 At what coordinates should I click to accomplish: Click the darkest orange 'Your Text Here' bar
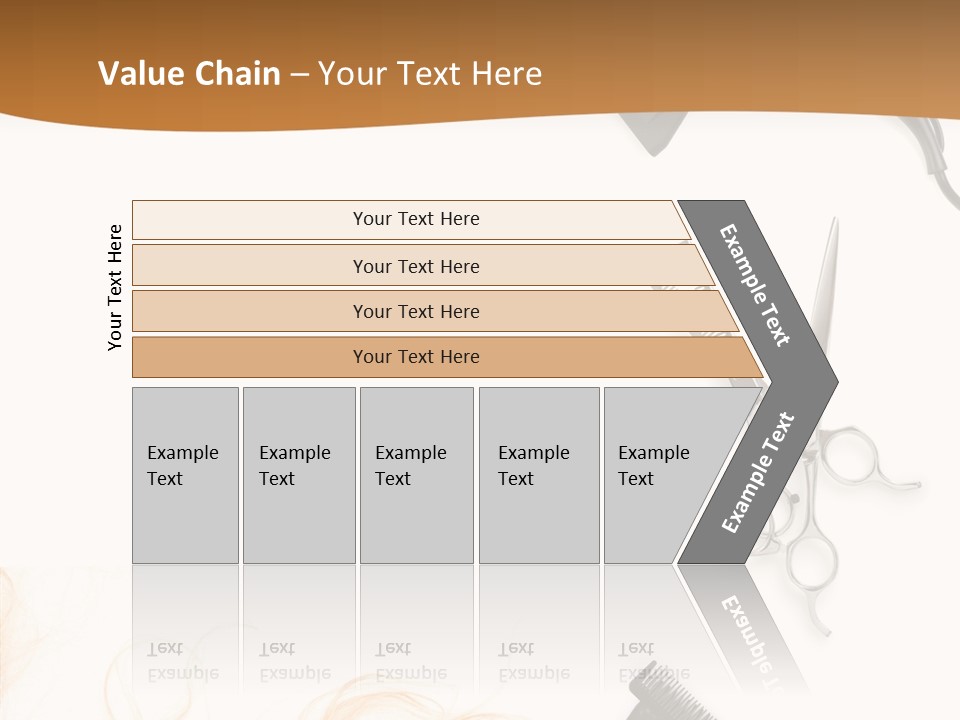point(447,357)
